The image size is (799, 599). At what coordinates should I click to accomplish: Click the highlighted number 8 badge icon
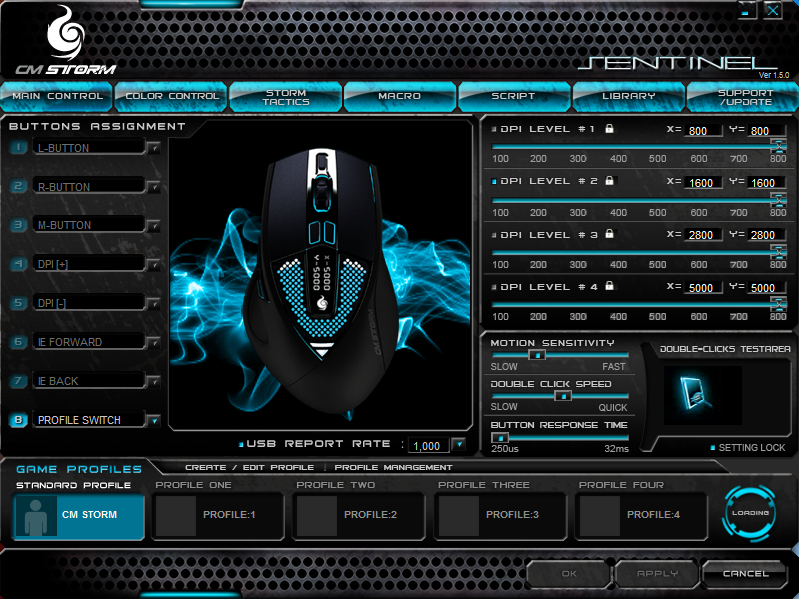[18, 420]
